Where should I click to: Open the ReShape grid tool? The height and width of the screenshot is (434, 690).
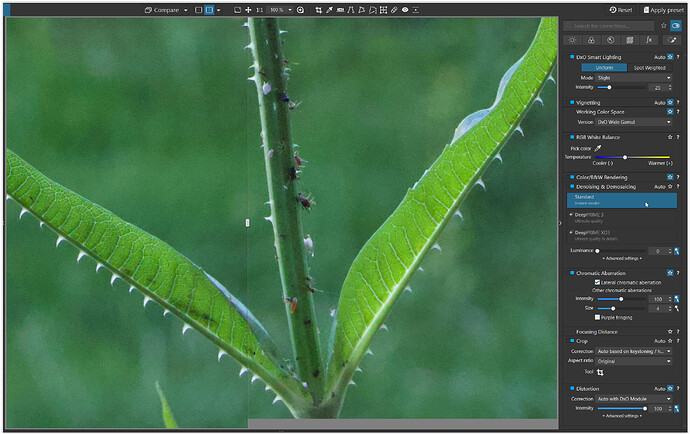(383, 10)
